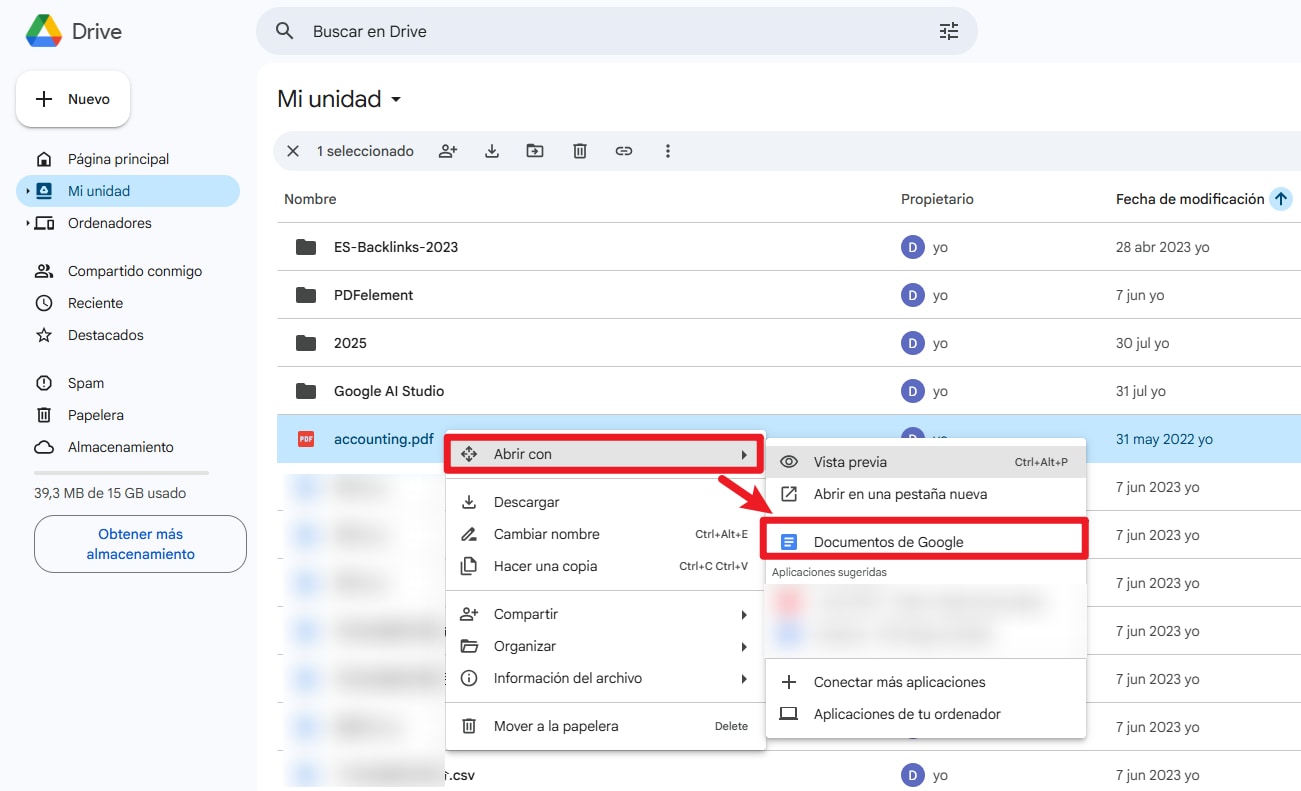
Task: Share the selected file via the person icon
Action: 447,150
